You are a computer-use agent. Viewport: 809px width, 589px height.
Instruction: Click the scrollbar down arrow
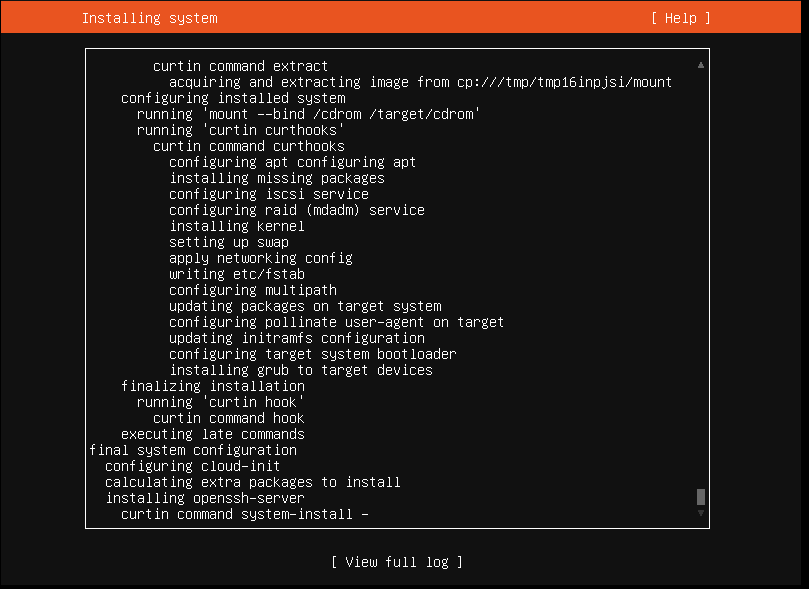pos(701,513)
